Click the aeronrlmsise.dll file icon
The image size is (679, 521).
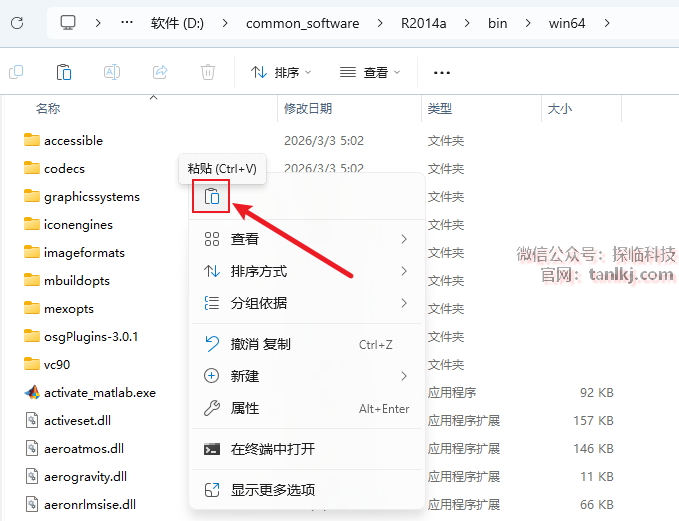pyautogui.click(x=32, y=504)
